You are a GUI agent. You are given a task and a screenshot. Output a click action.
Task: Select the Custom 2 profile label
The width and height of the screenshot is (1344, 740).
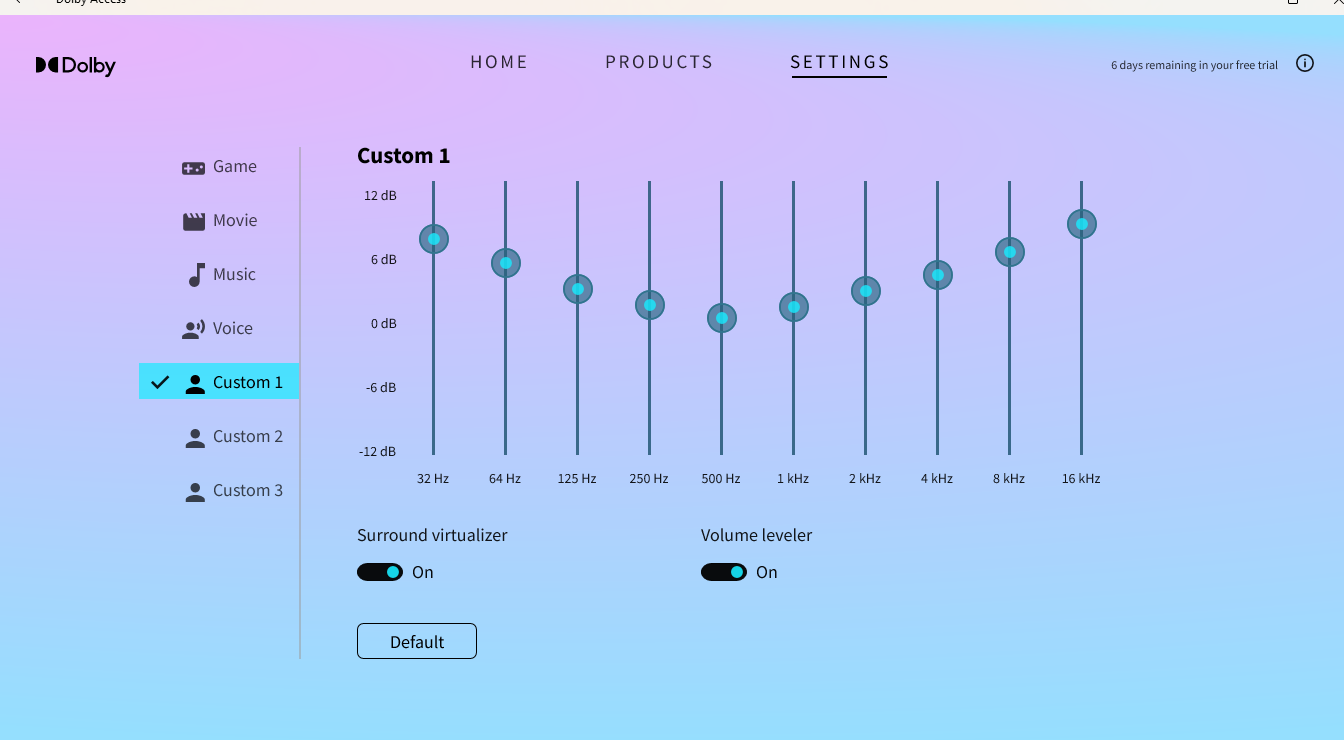point(248,436)
